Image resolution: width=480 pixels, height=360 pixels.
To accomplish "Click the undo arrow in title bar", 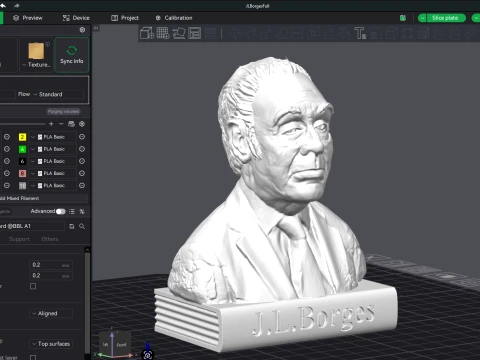I will tap(3, 6).
